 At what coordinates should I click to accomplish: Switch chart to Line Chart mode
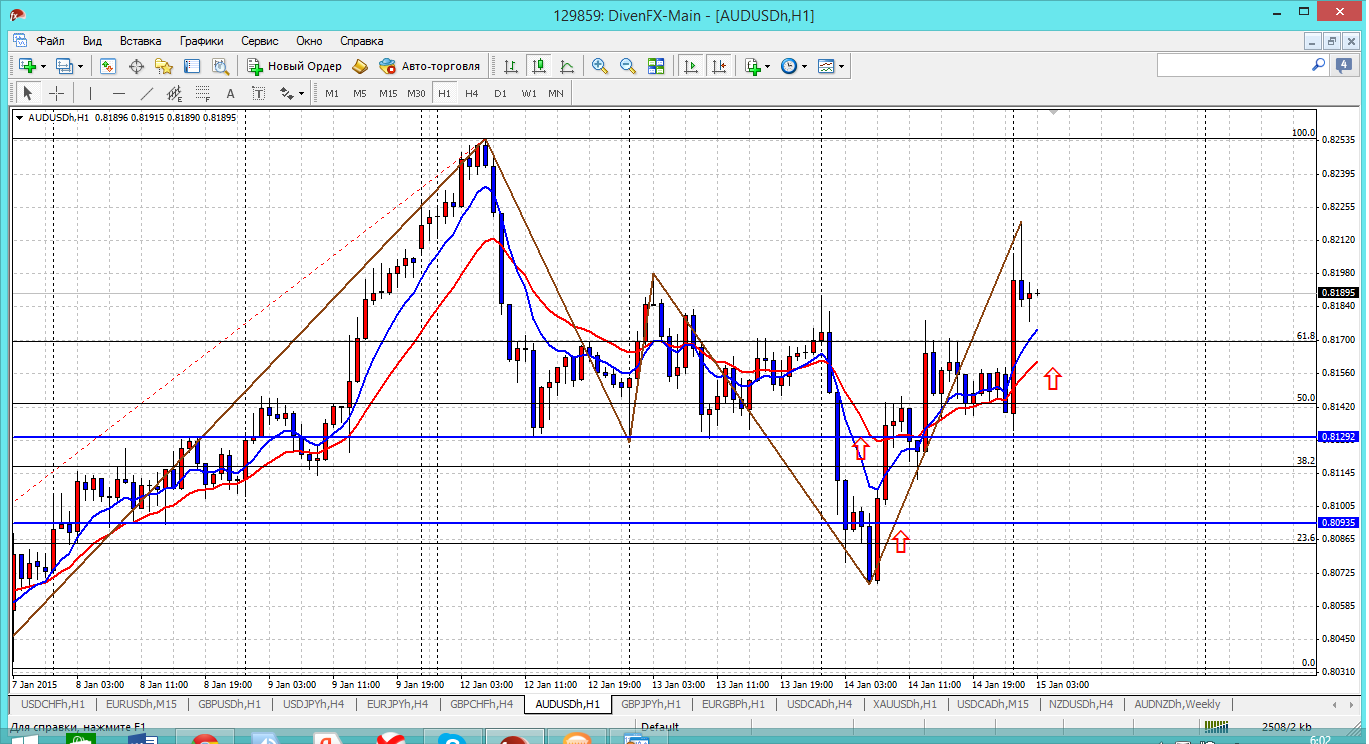click(x=567, y=66)
